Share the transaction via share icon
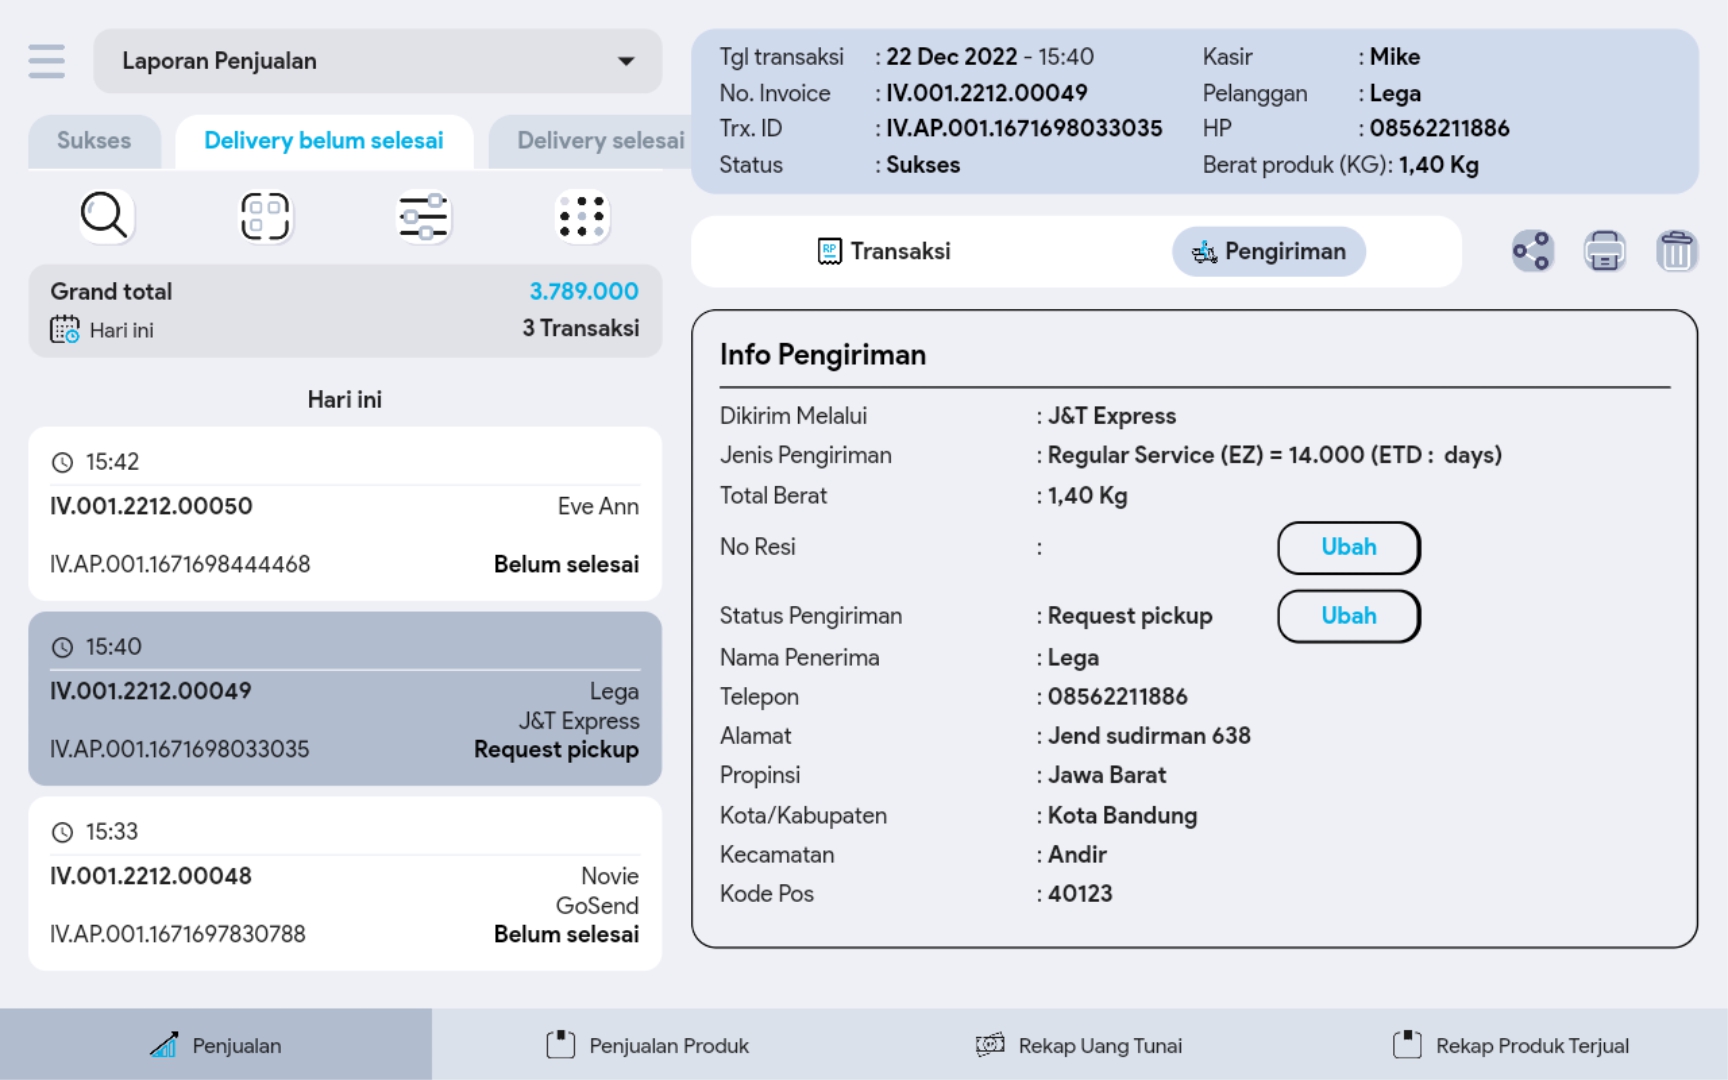 tap(1532, 251)
